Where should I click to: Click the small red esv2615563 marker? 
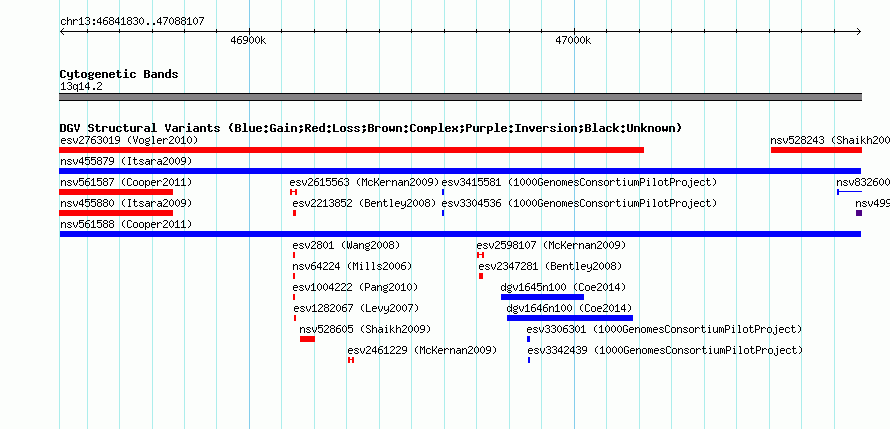[293, 192]
